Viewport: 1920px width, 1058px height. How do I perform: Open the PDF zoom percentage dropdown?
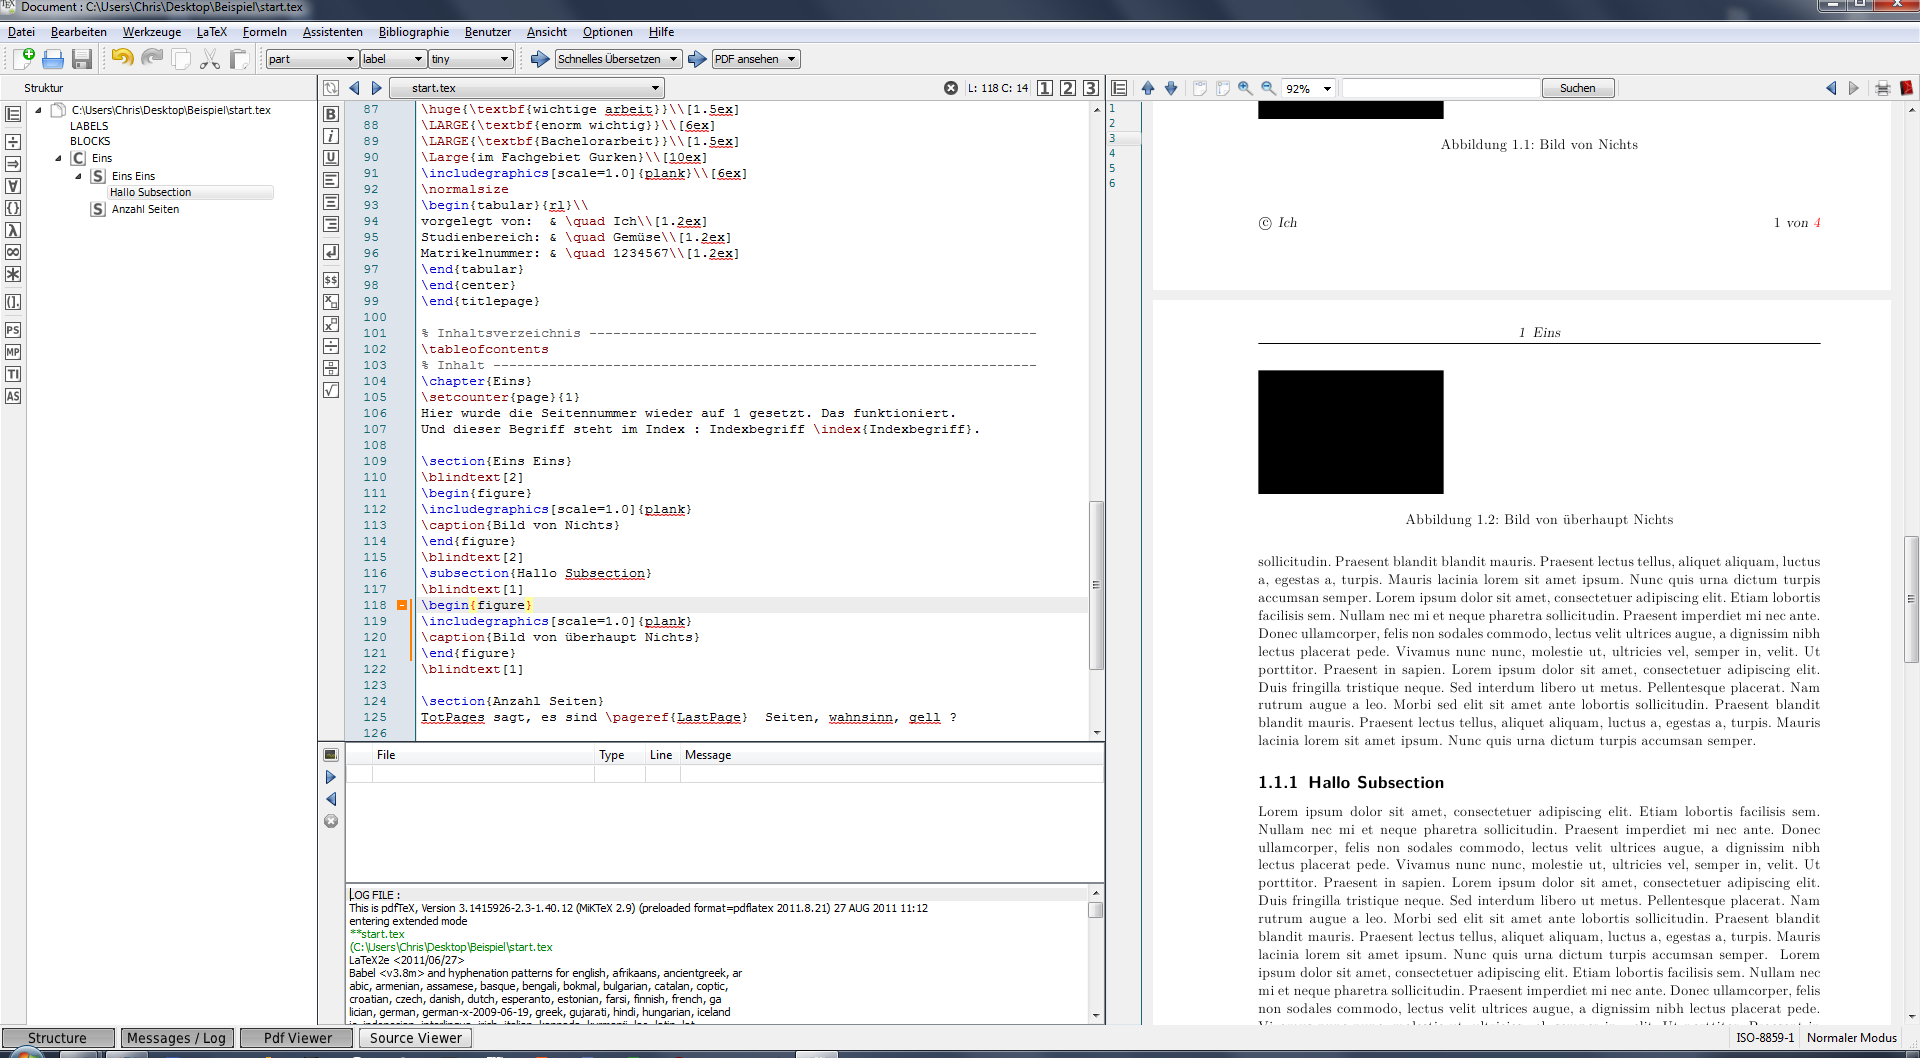coord(1327,89)
